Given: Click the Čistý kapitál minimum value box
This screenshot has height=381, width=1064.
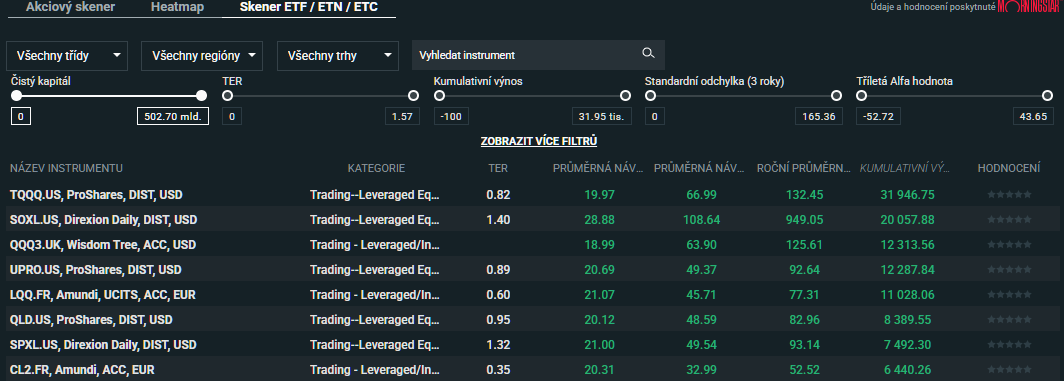Looking at the screenshot, I should (x=21, y=116).
